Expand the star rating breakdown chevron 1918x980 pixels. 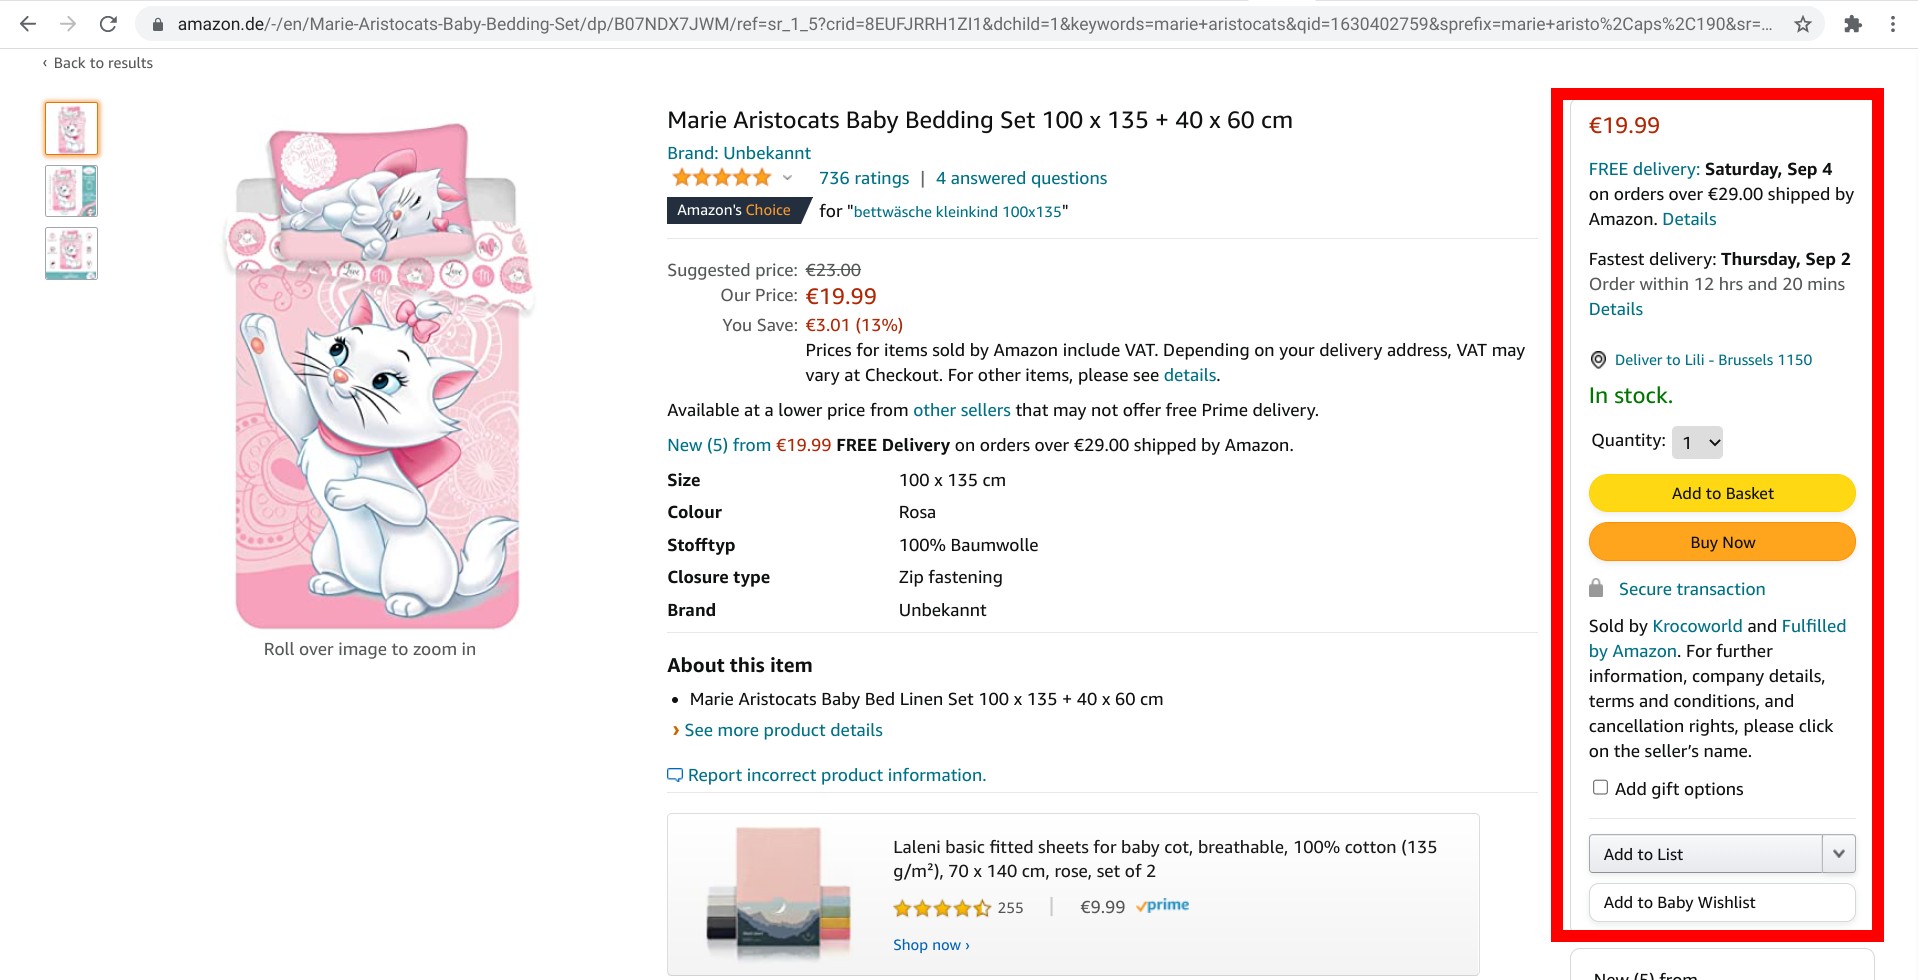[x=788, y=178]
